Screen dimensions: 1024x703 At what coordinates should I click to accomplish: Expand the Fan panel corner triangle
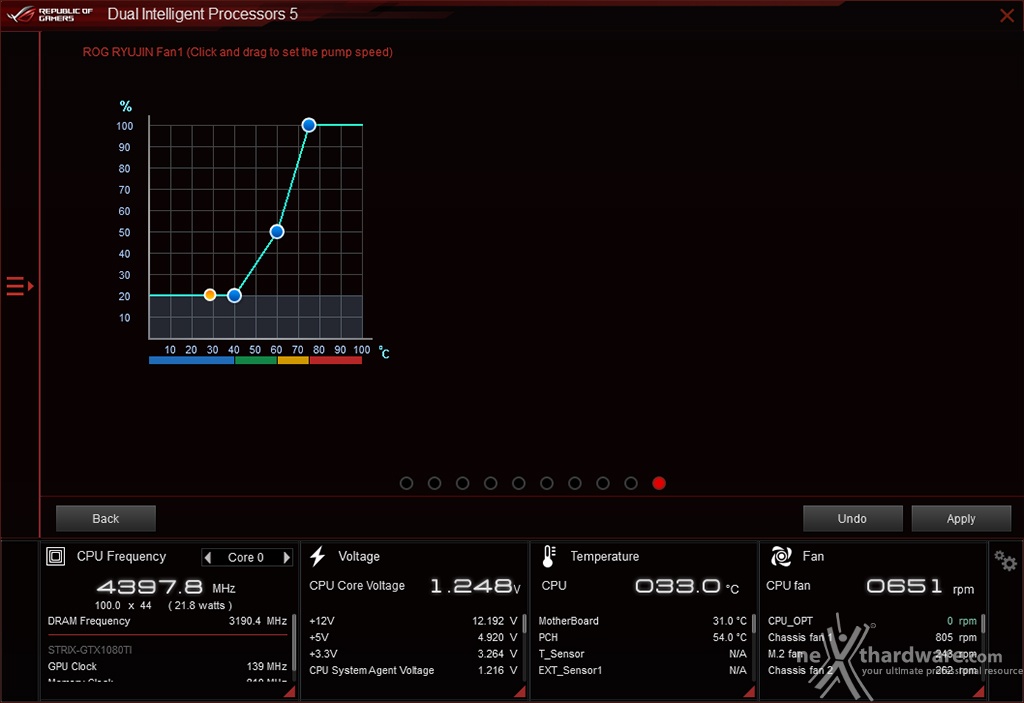click(x=978, y=691)
